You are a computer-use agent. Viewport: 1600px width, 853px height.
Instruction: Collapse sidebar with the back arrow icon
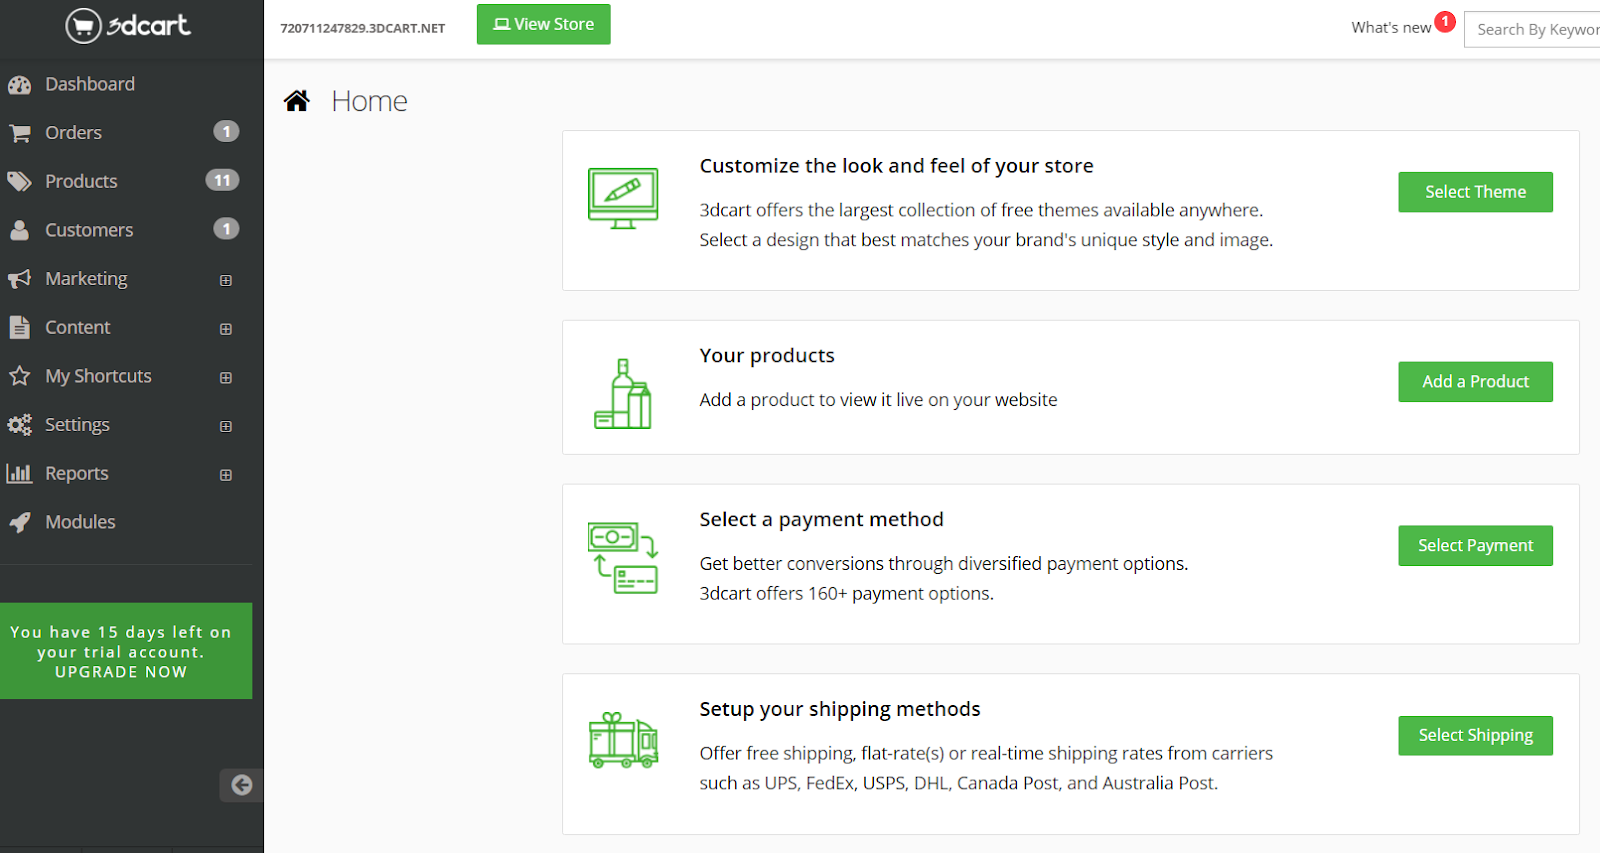click(x=241, y=785)
